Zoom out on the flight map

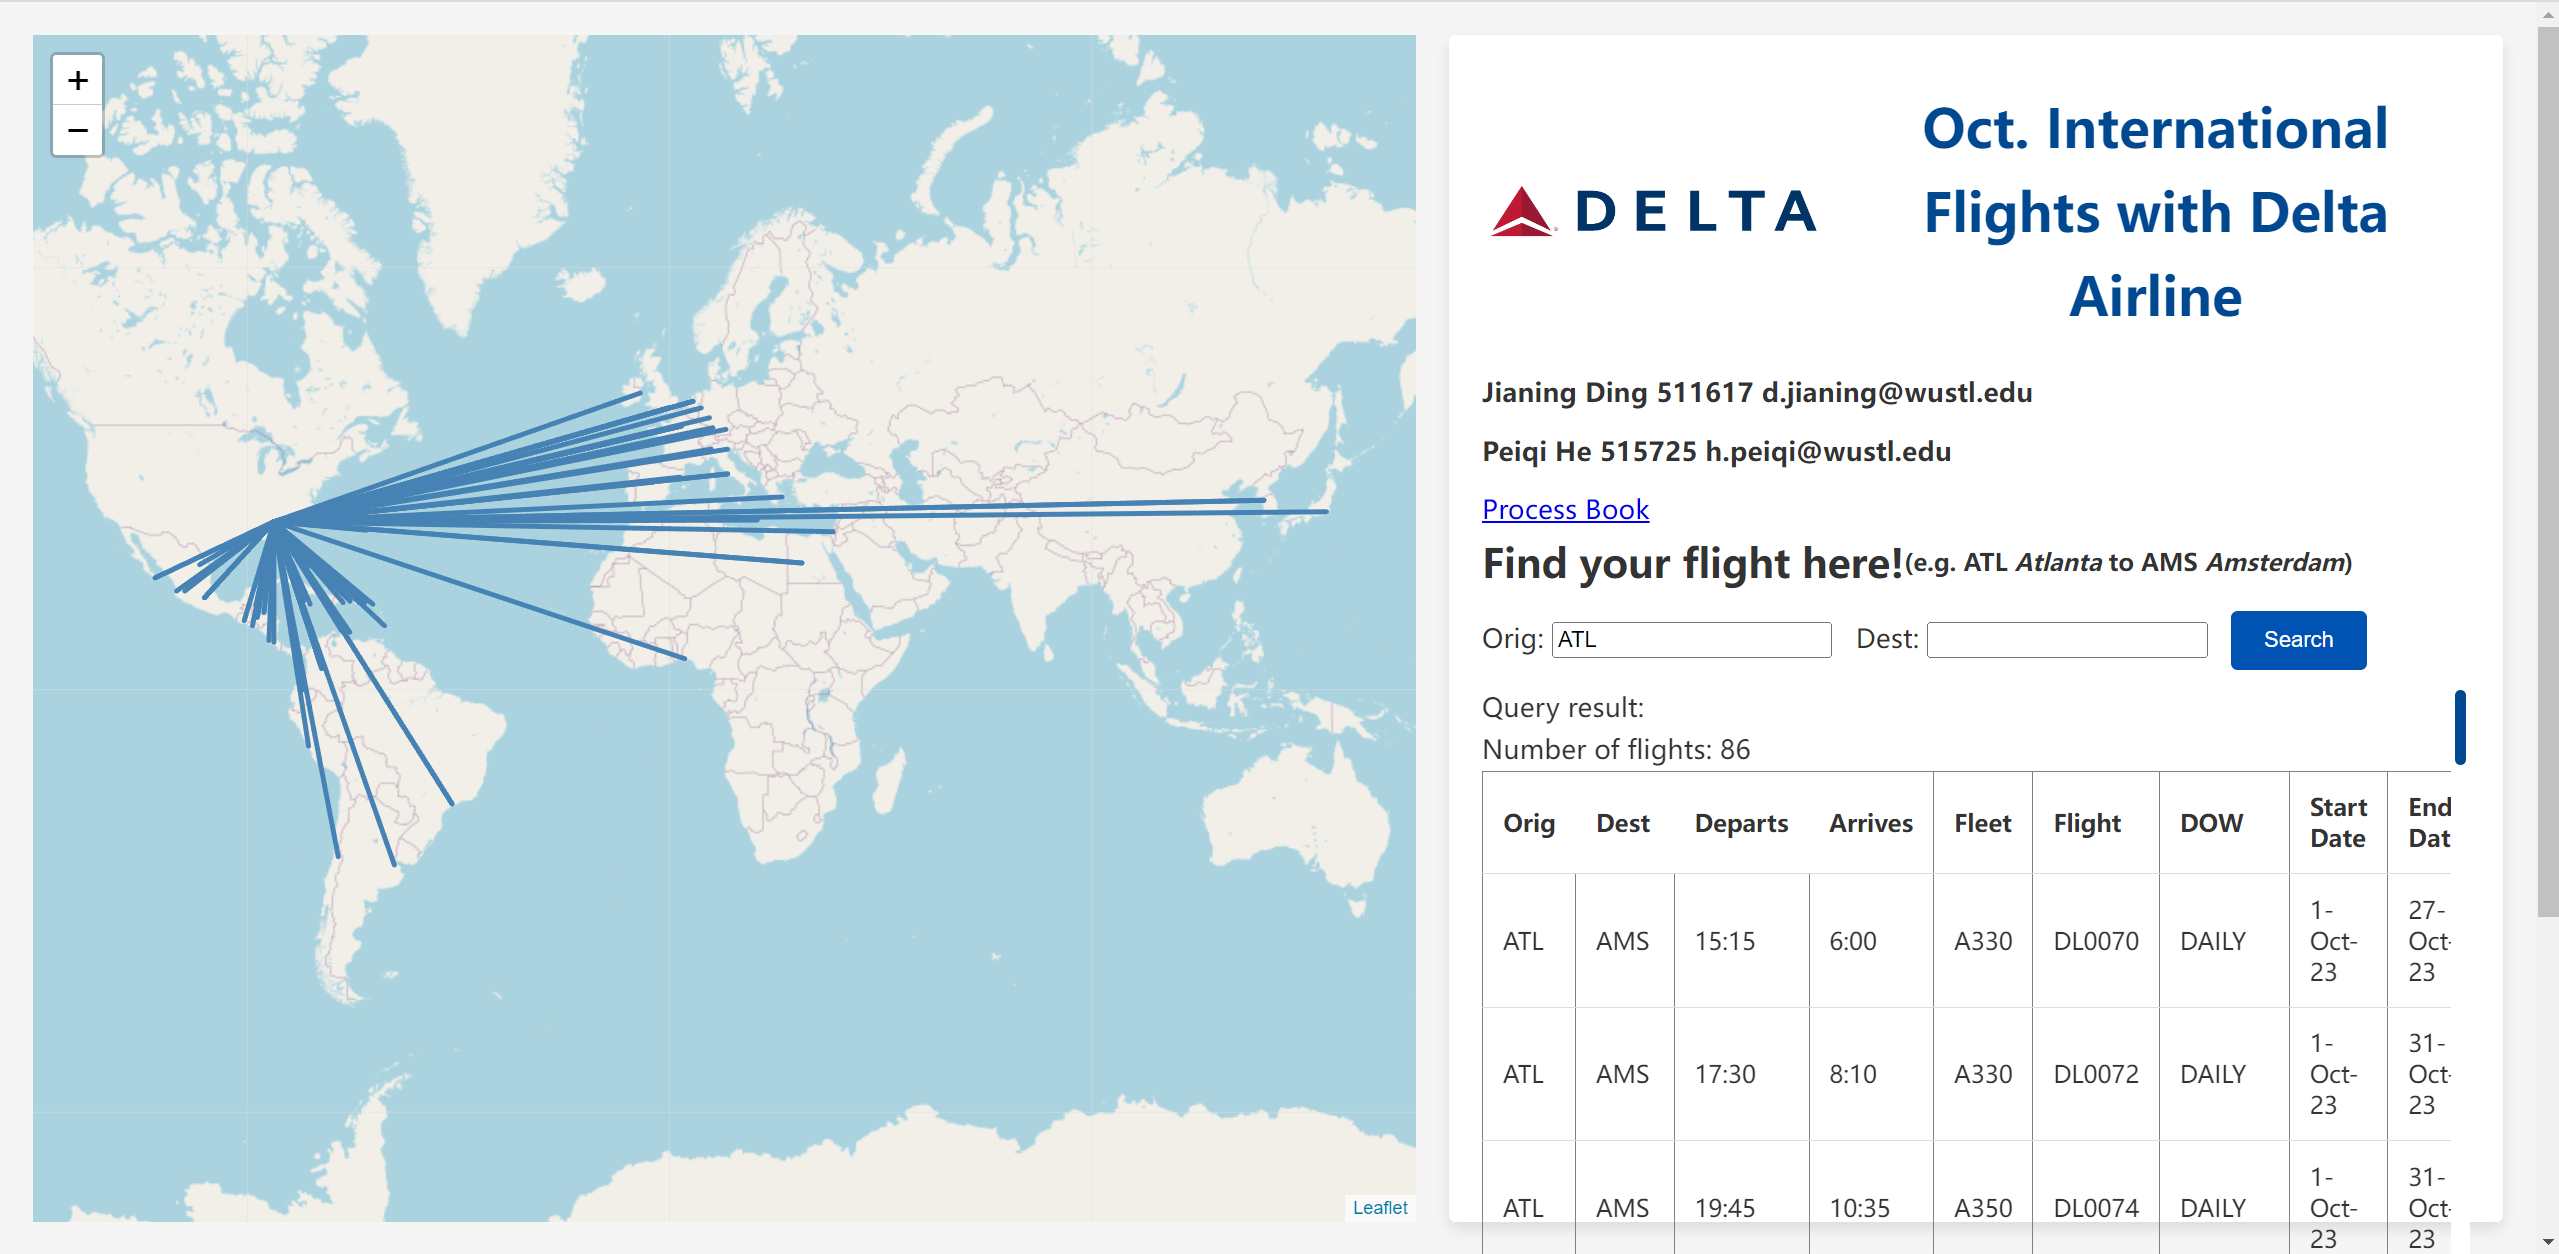pyautogui.click(x=78, y=131)
